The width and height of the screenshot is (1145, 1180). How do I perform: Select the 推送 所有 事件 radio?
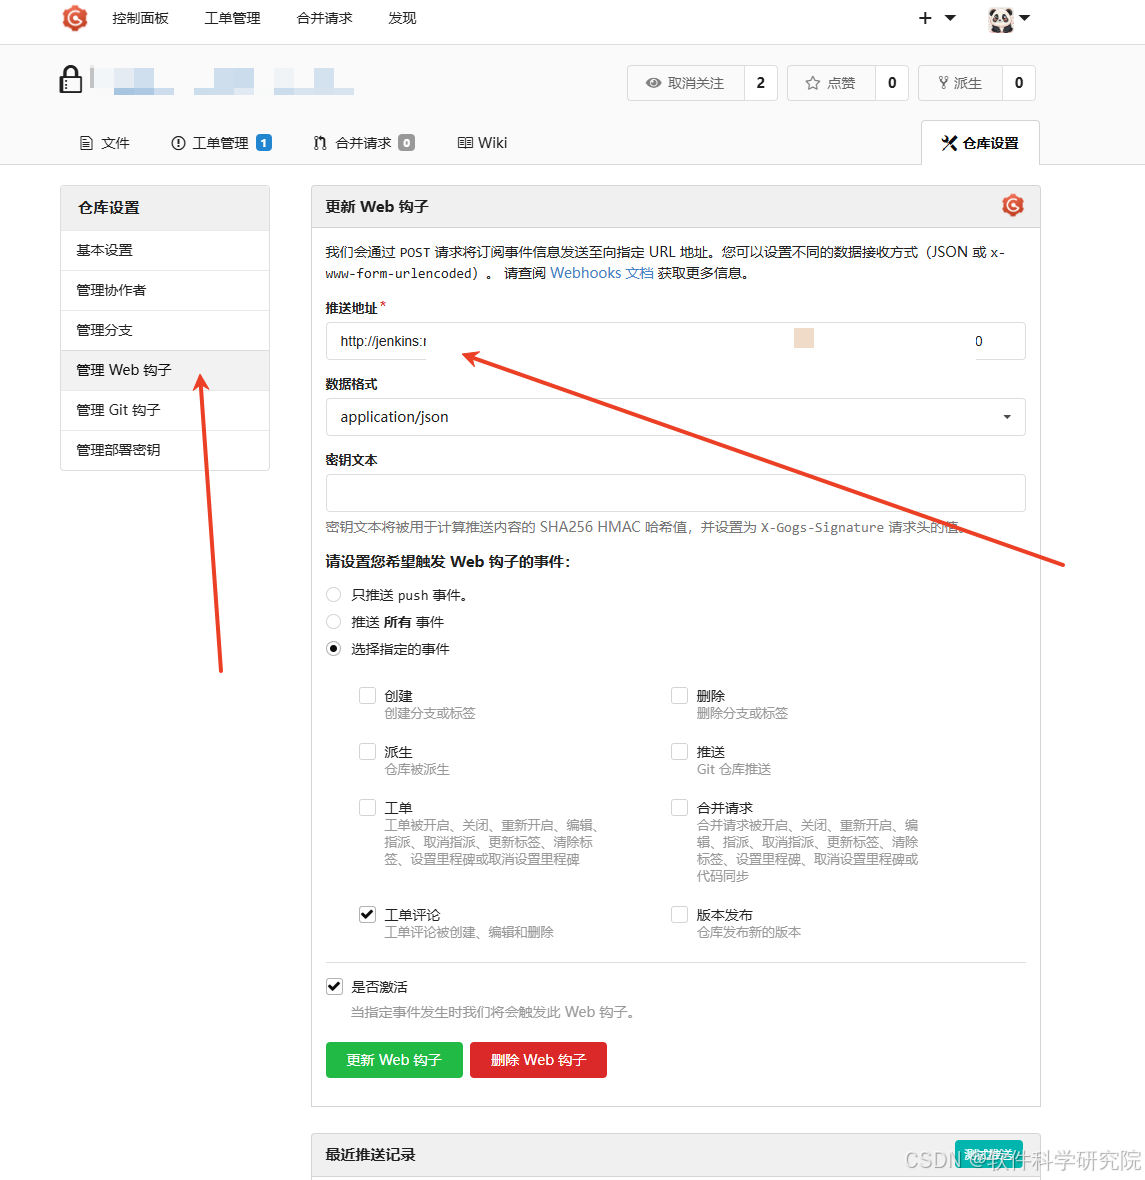[x=333, y=622]
